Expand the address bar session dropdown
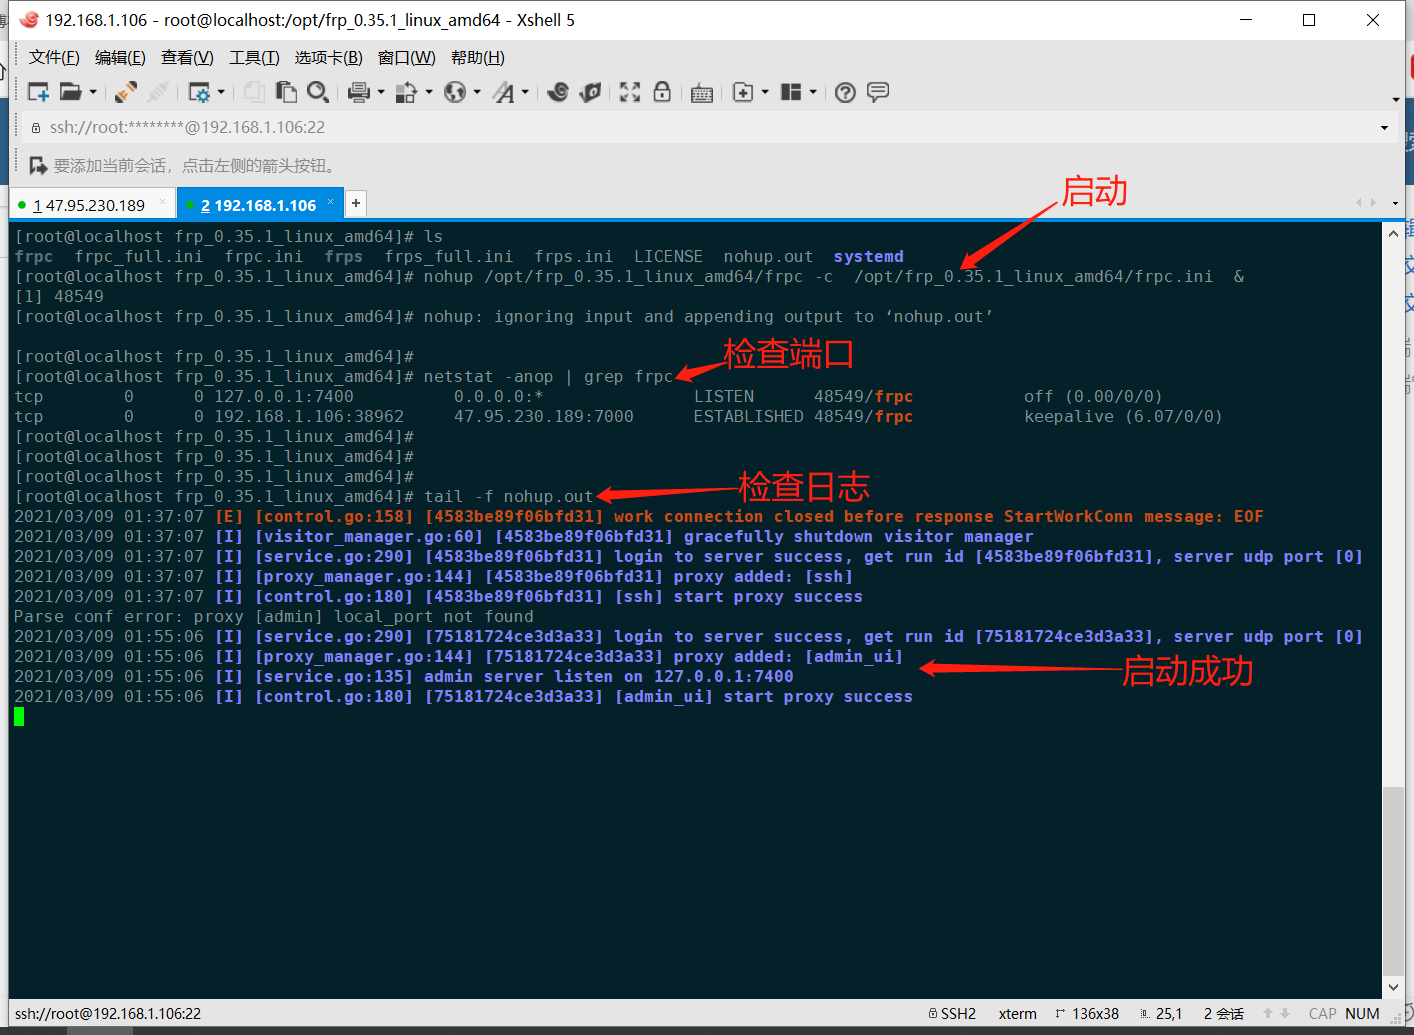 (x=1384, y=127)
